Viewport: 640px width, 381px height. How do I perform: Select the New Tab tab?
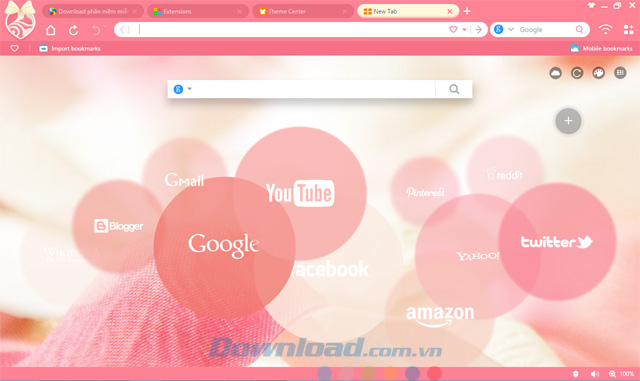[x=407, y=11]
